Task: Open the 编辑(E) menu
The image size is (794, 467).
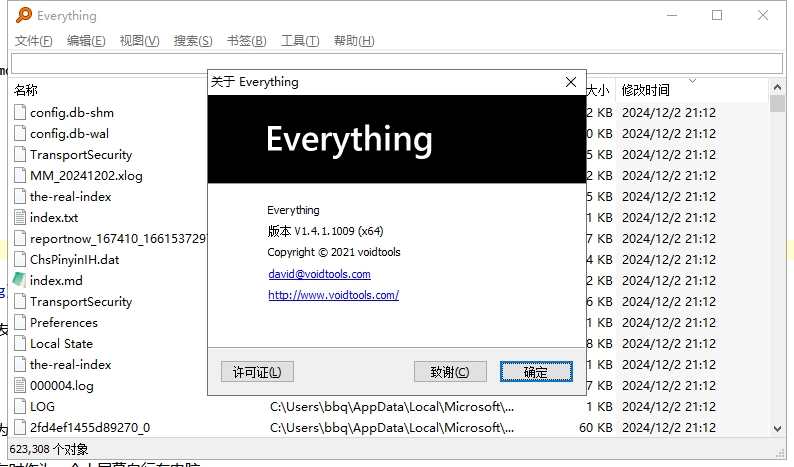Action: [86, 41]
